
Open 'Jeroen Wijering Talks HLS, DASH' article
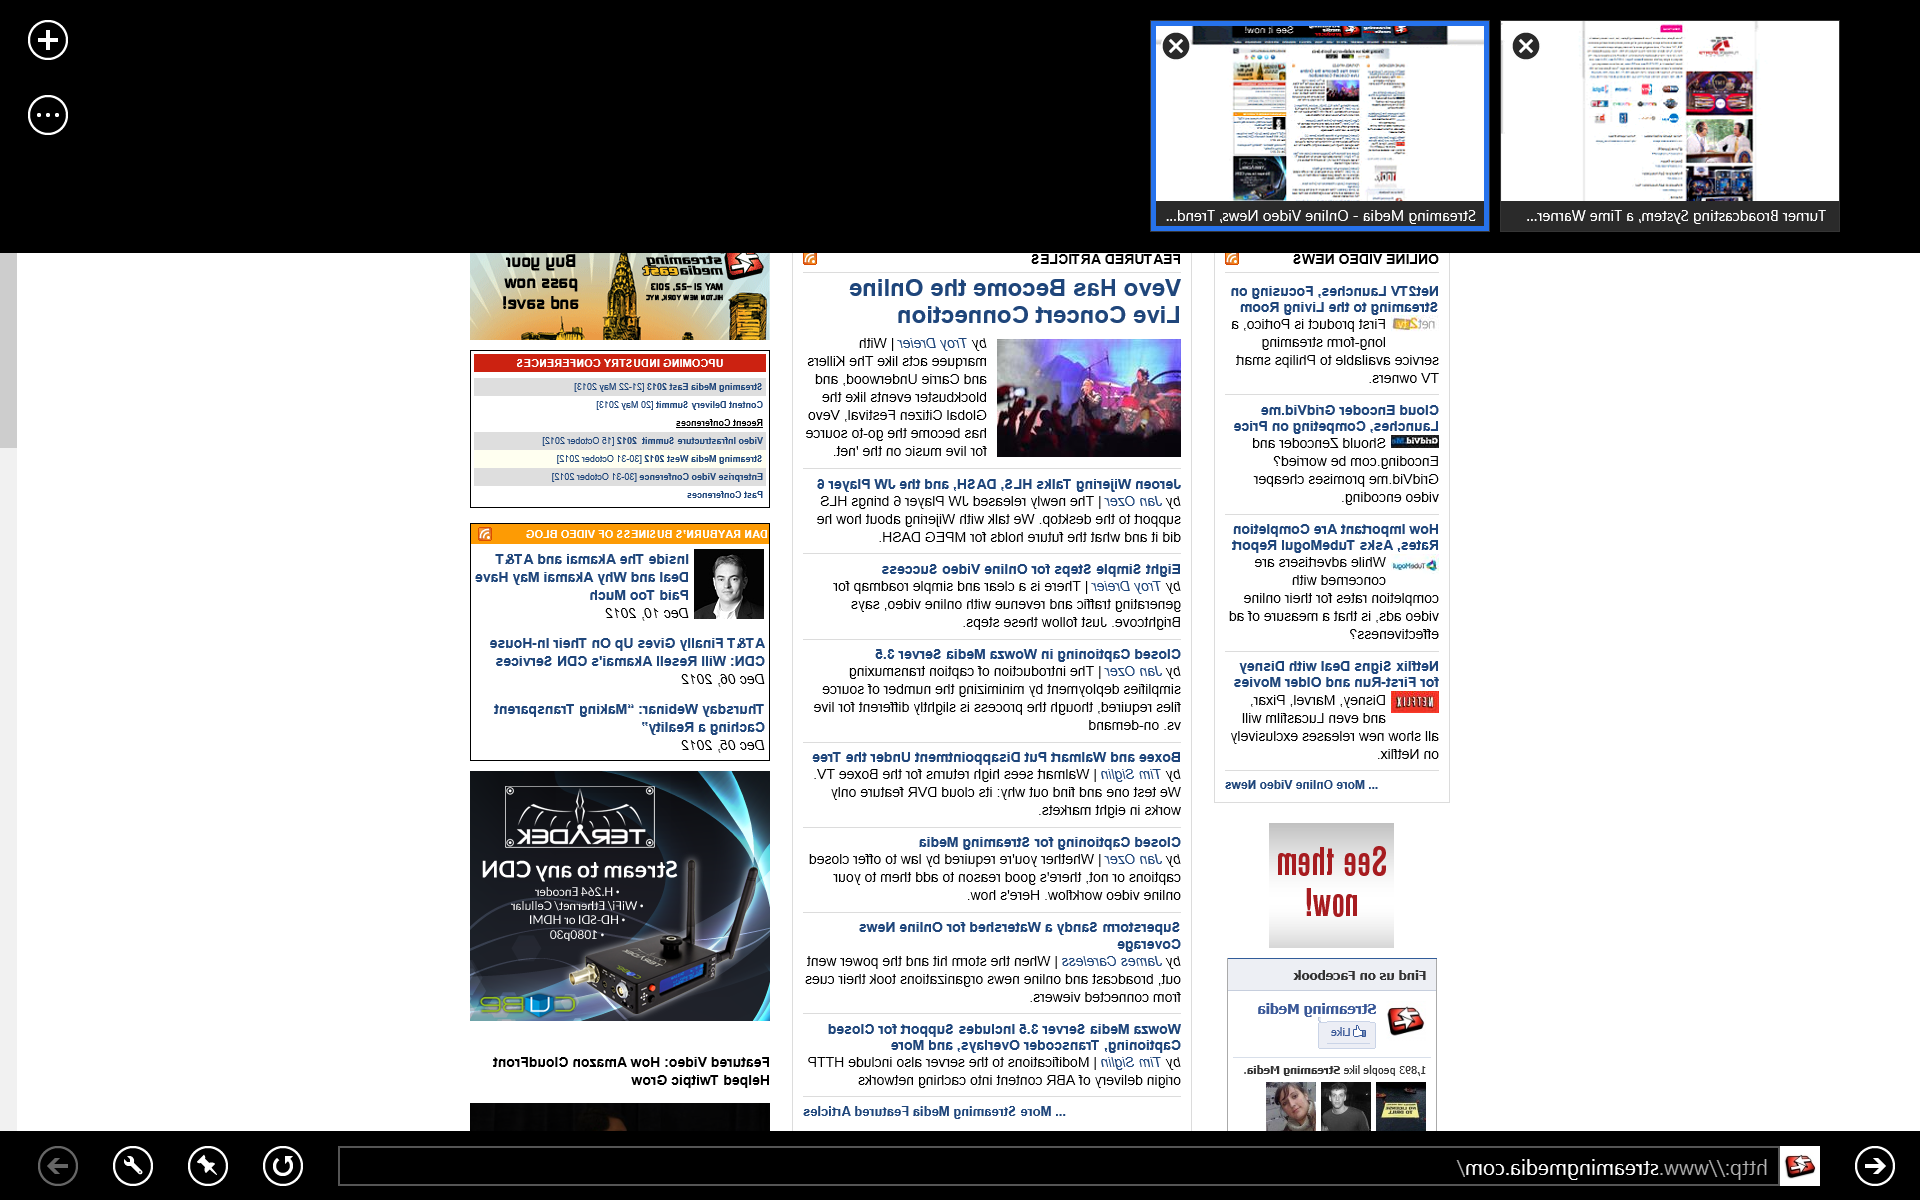(998, 484)
